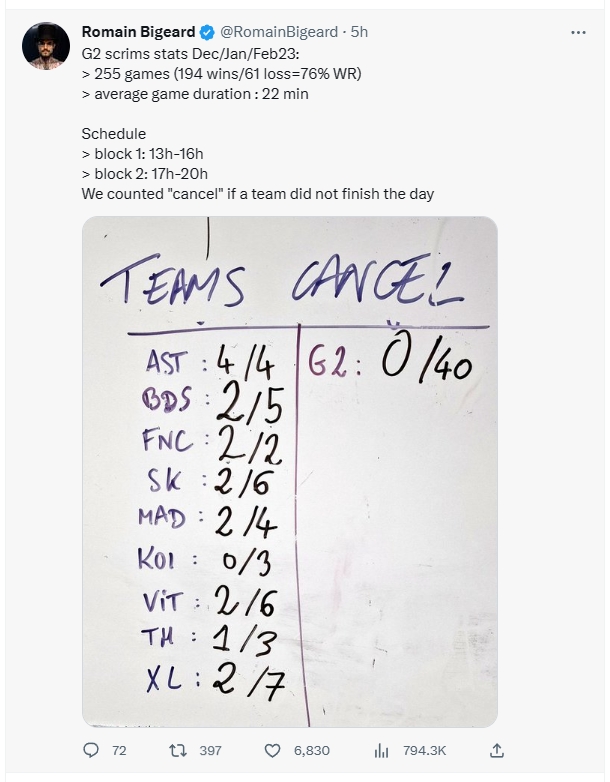The image size is (610, 782).
Task: Click the 397 retweets count
Action: coord(210,751)
